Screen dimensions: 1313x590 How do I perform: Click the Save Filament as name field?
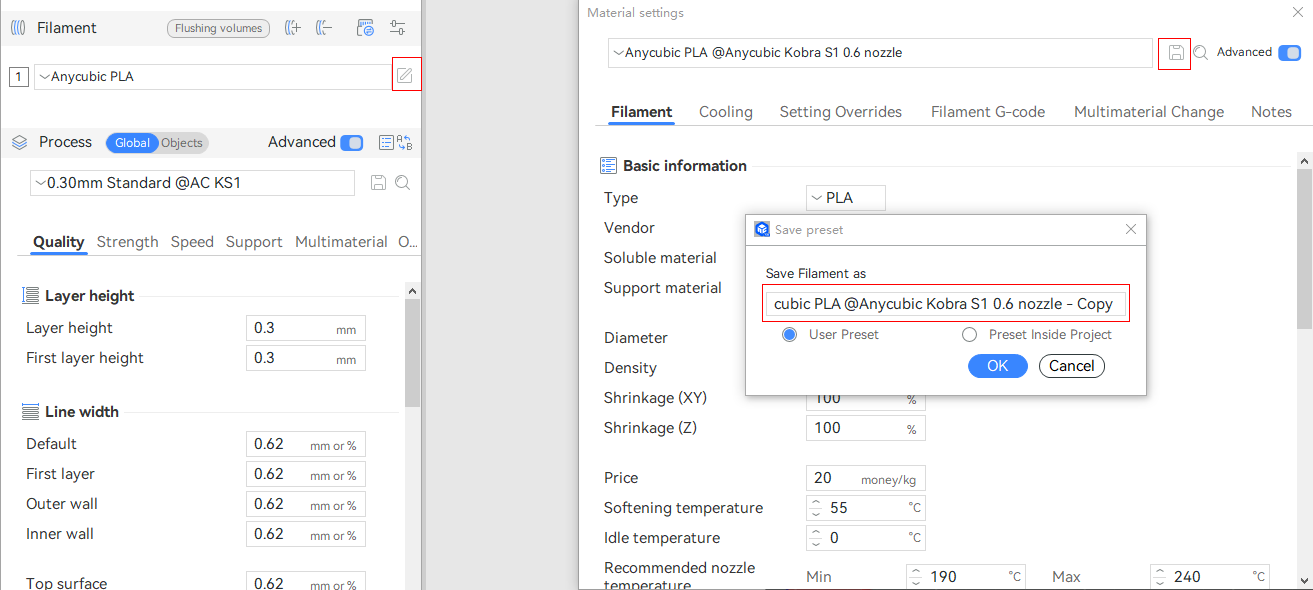[946, 304]
